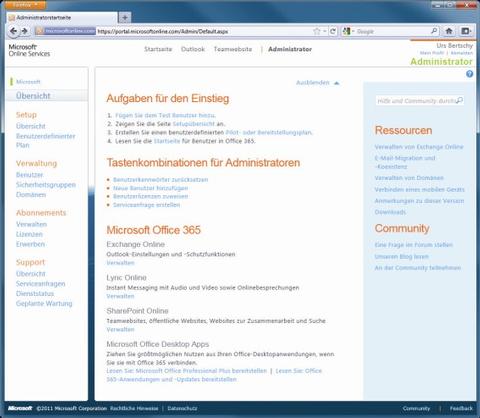Image resolution: width=480 pixels, height=418 pixels.
Task: Open Datenschutz in the footer
Action: click(x=182, y=408)
